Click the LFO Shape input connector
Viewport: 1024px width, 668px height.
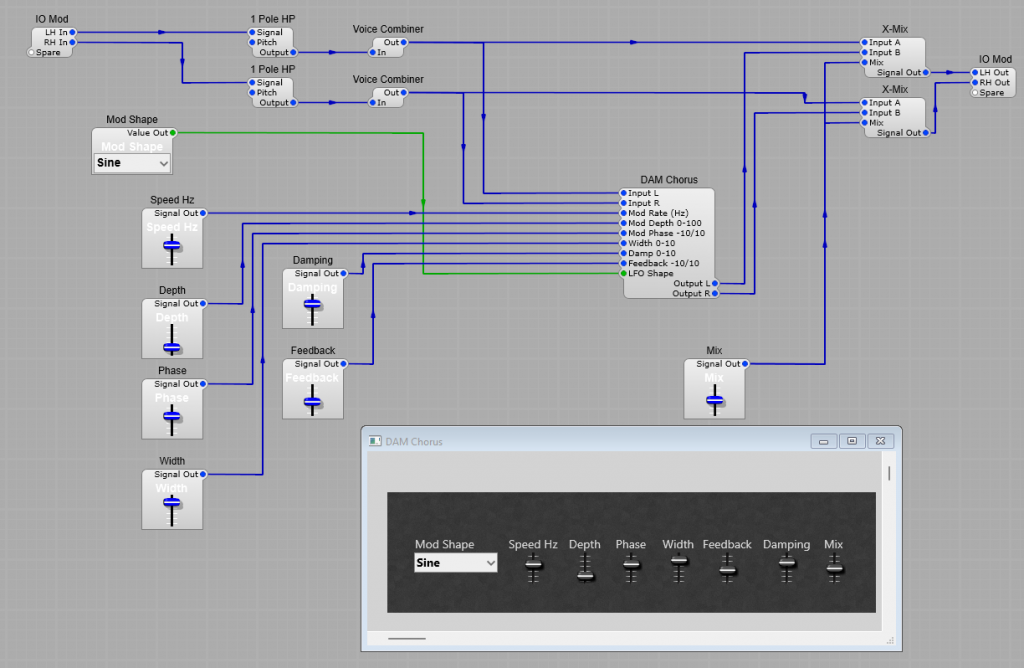point(622,273)
